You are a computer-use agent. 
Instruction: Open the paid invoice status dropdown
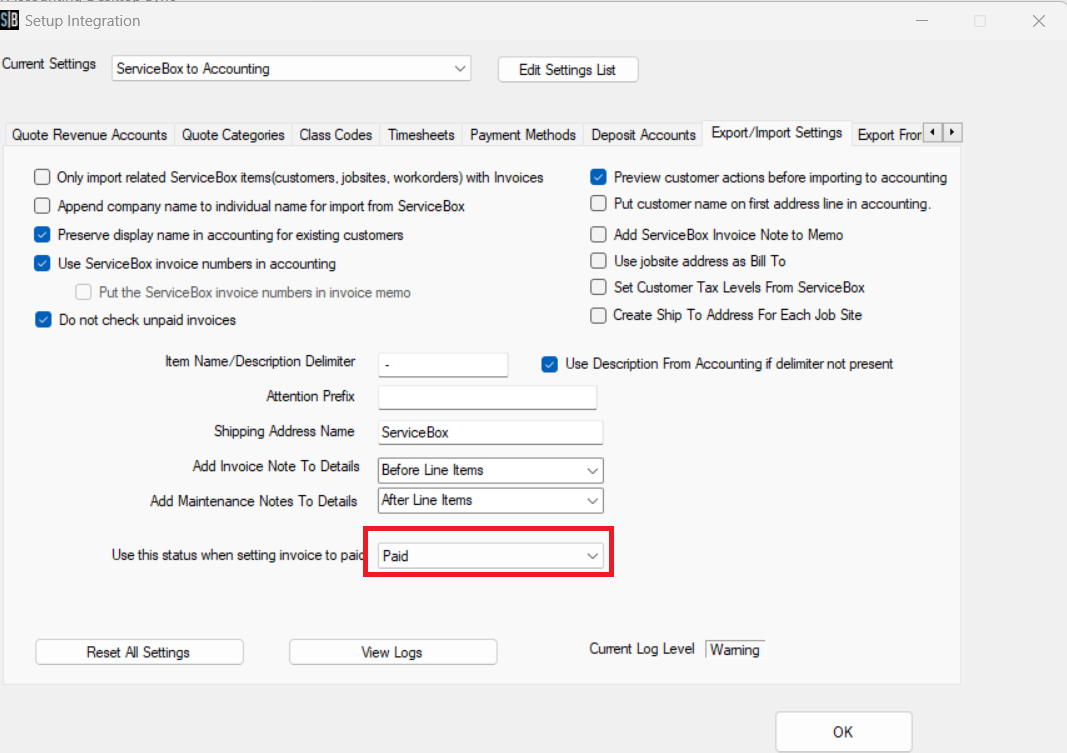[x=491, y=556]
